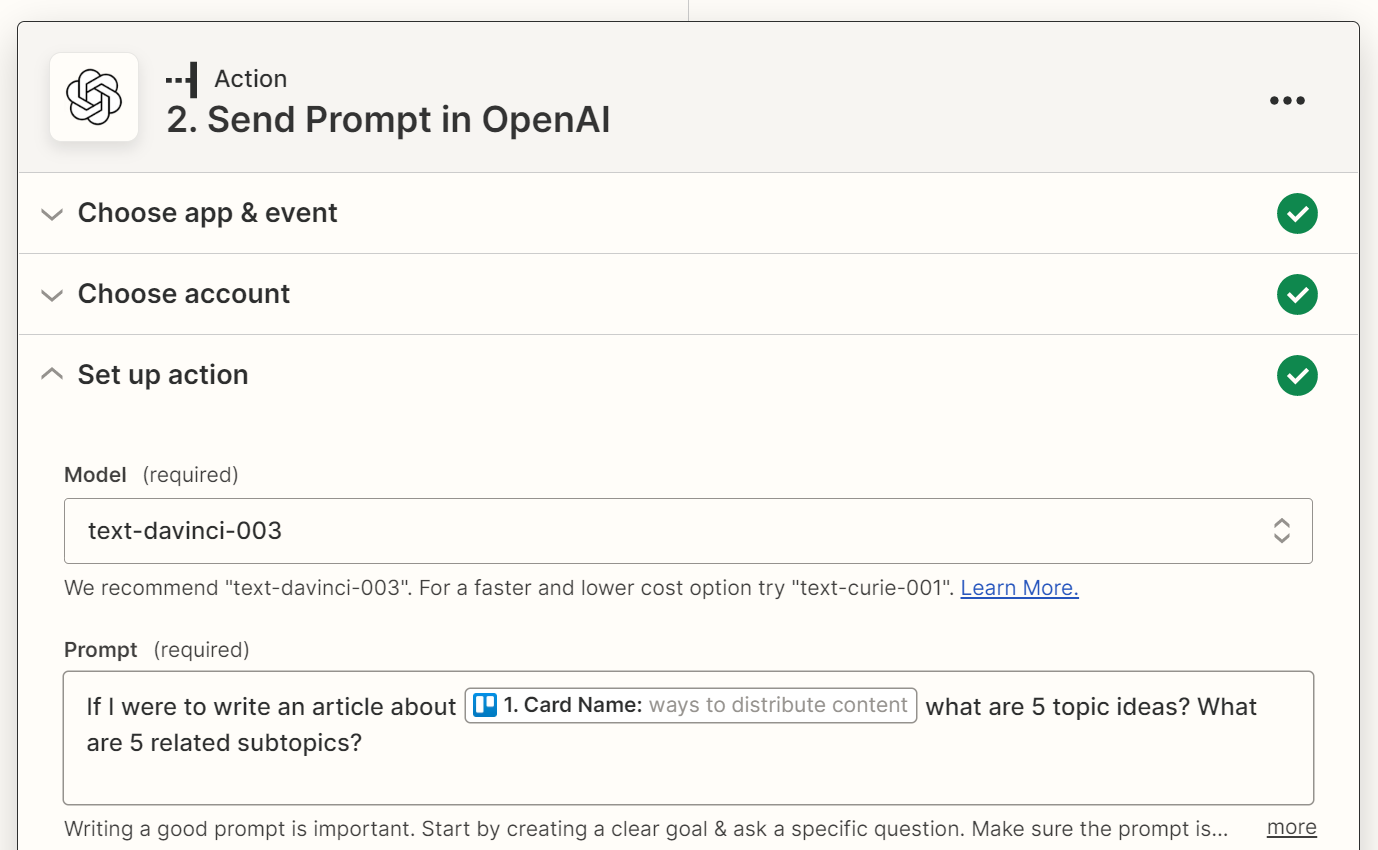Click the "2. Send Prompt in OpenAI" title
1378x850 pixels.
pos(388,120)
